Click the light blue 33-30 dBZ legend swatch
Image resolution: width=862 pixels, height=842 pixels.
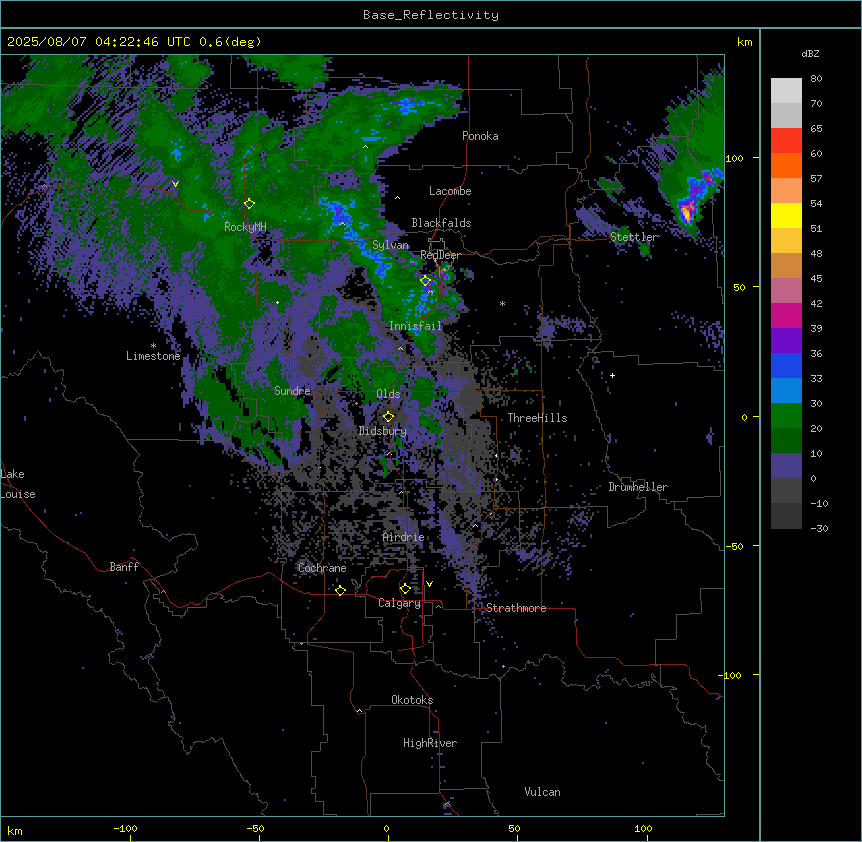786,391
